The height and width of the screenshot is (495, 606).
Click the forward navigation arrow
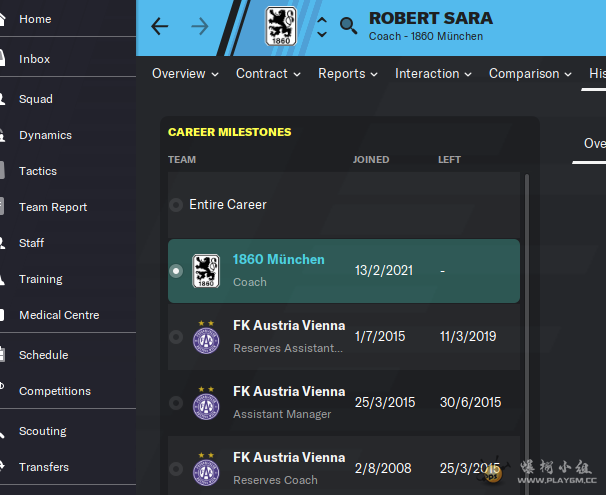pyautogui.click(x=200, y=27)
